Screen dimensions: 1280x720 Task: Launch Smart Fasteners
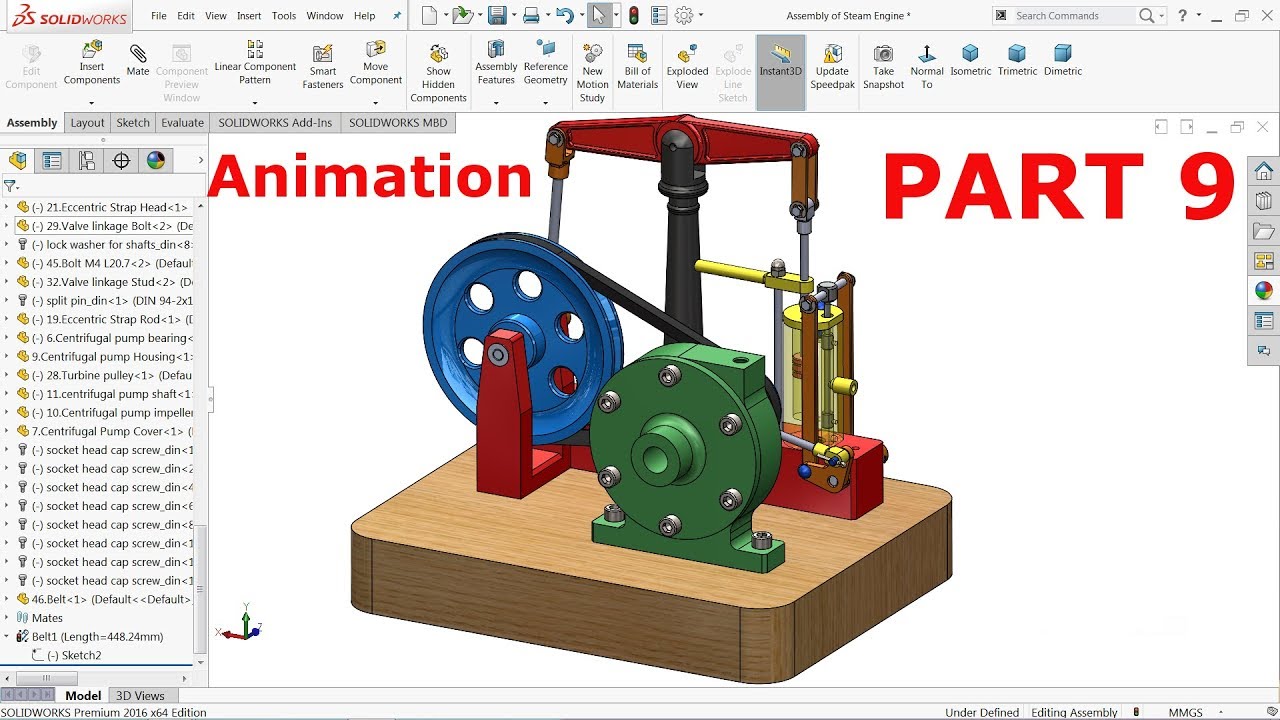tap(323, 67)
